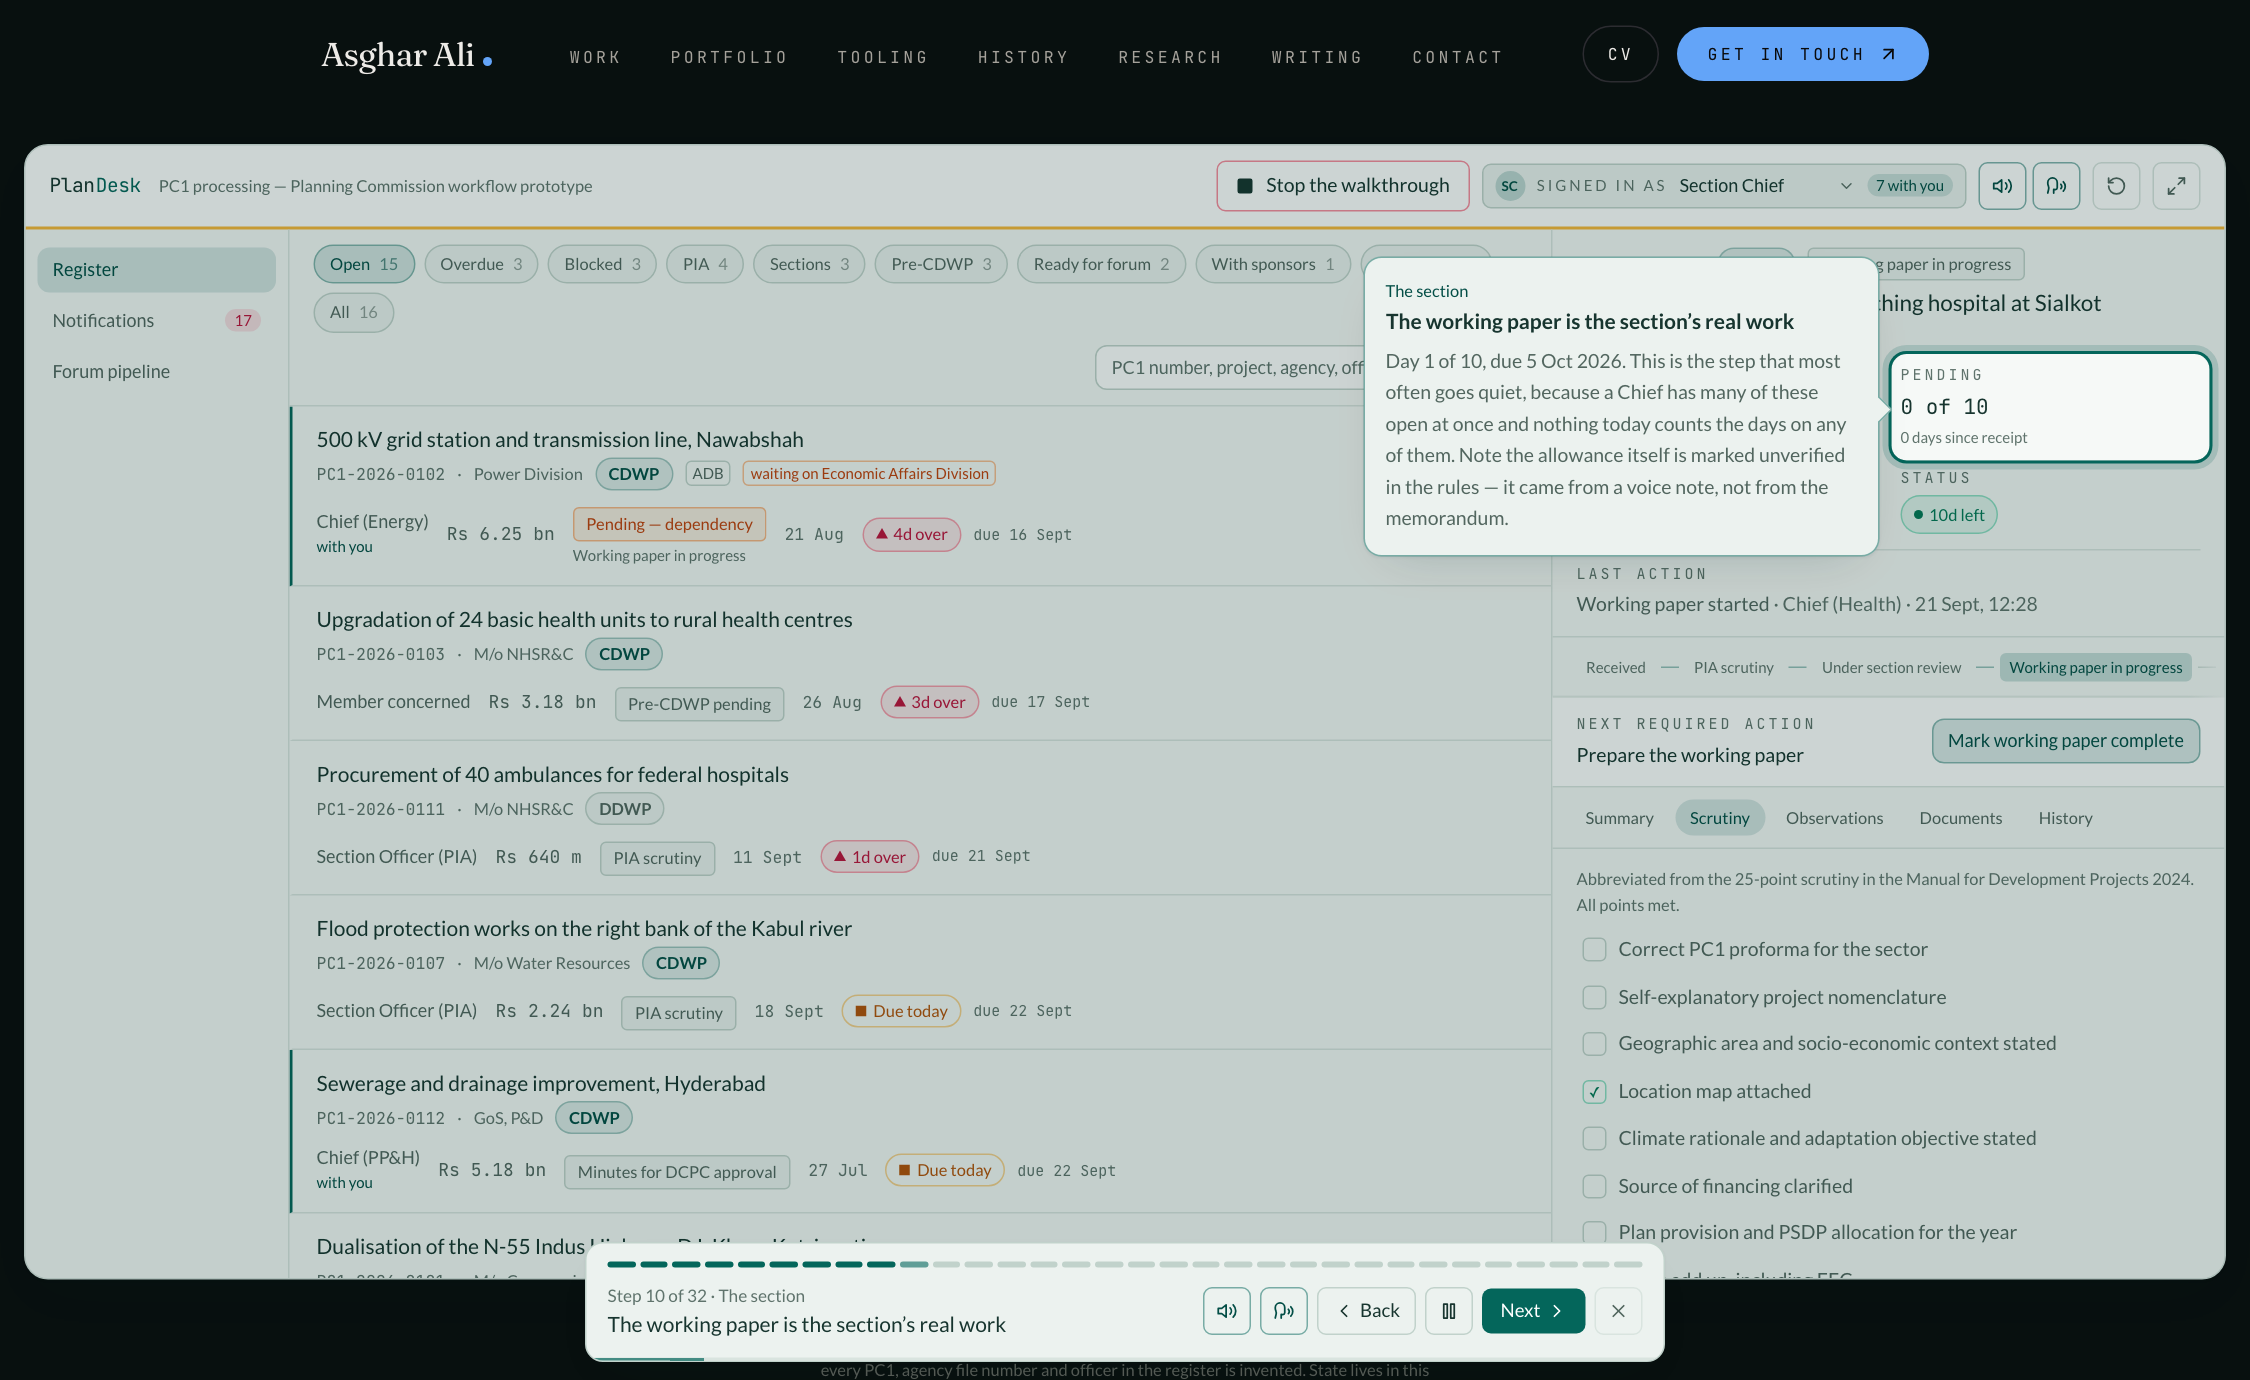
Task: Open the Signed in as Section Chief dropdown
Action: (x=1725, y=186)
